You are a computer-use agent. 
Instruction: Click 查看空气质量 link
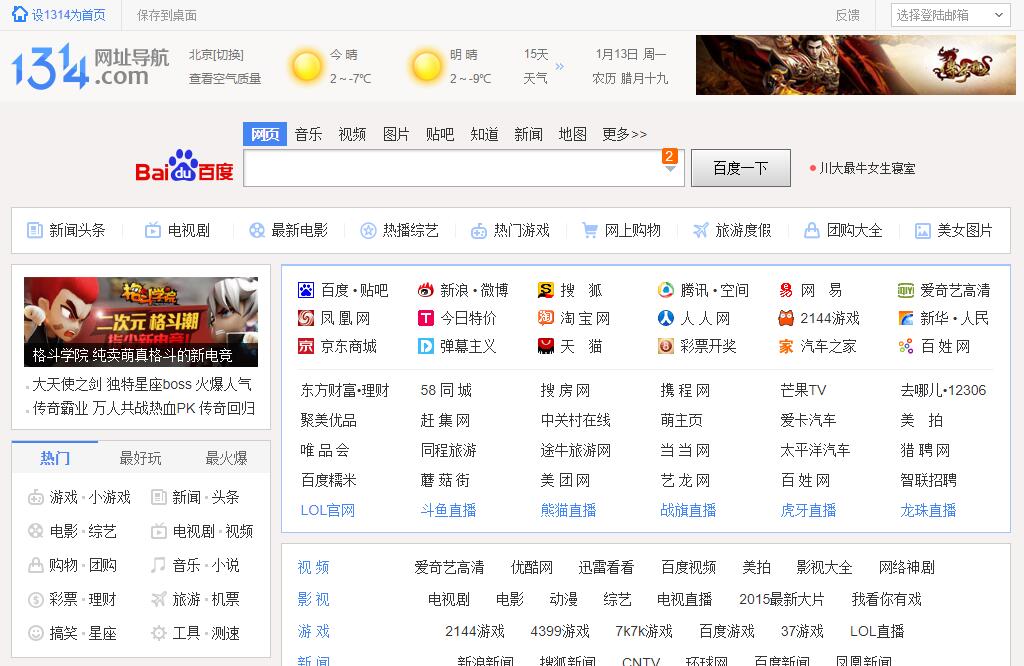coord(225,78)
